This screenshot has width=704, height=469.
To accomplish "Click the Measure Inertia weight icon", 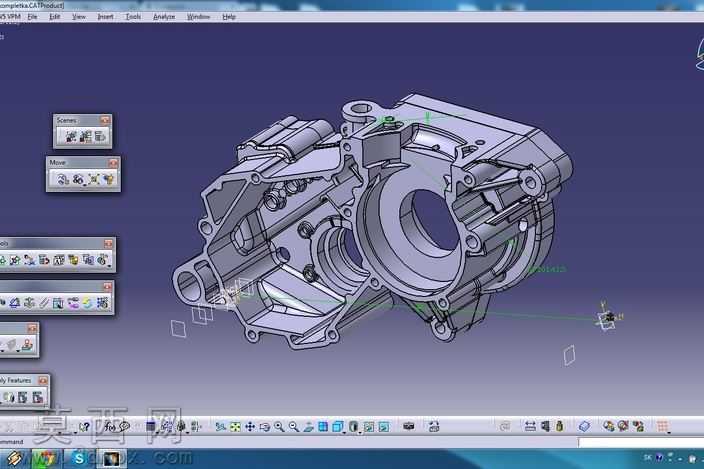I will point(559,426).
